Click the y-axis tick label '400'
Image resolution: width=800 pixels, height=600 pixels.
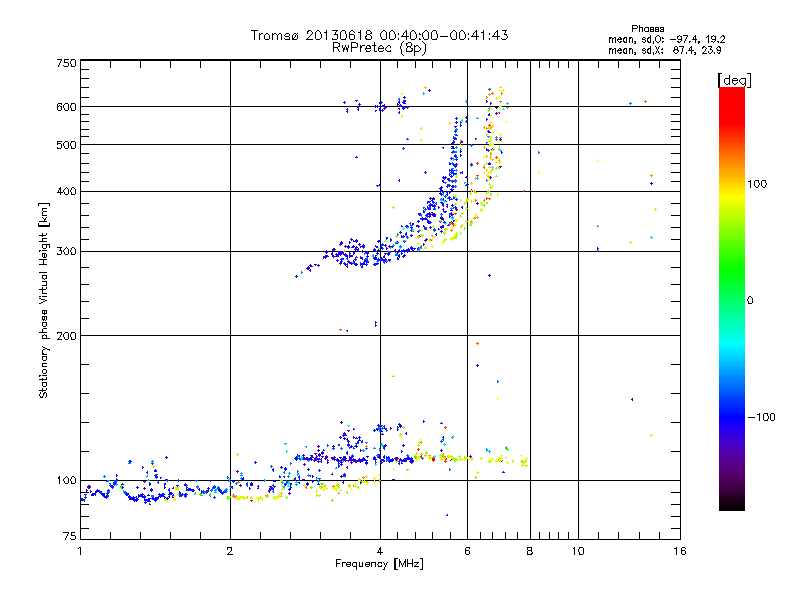tap(66, 192)
